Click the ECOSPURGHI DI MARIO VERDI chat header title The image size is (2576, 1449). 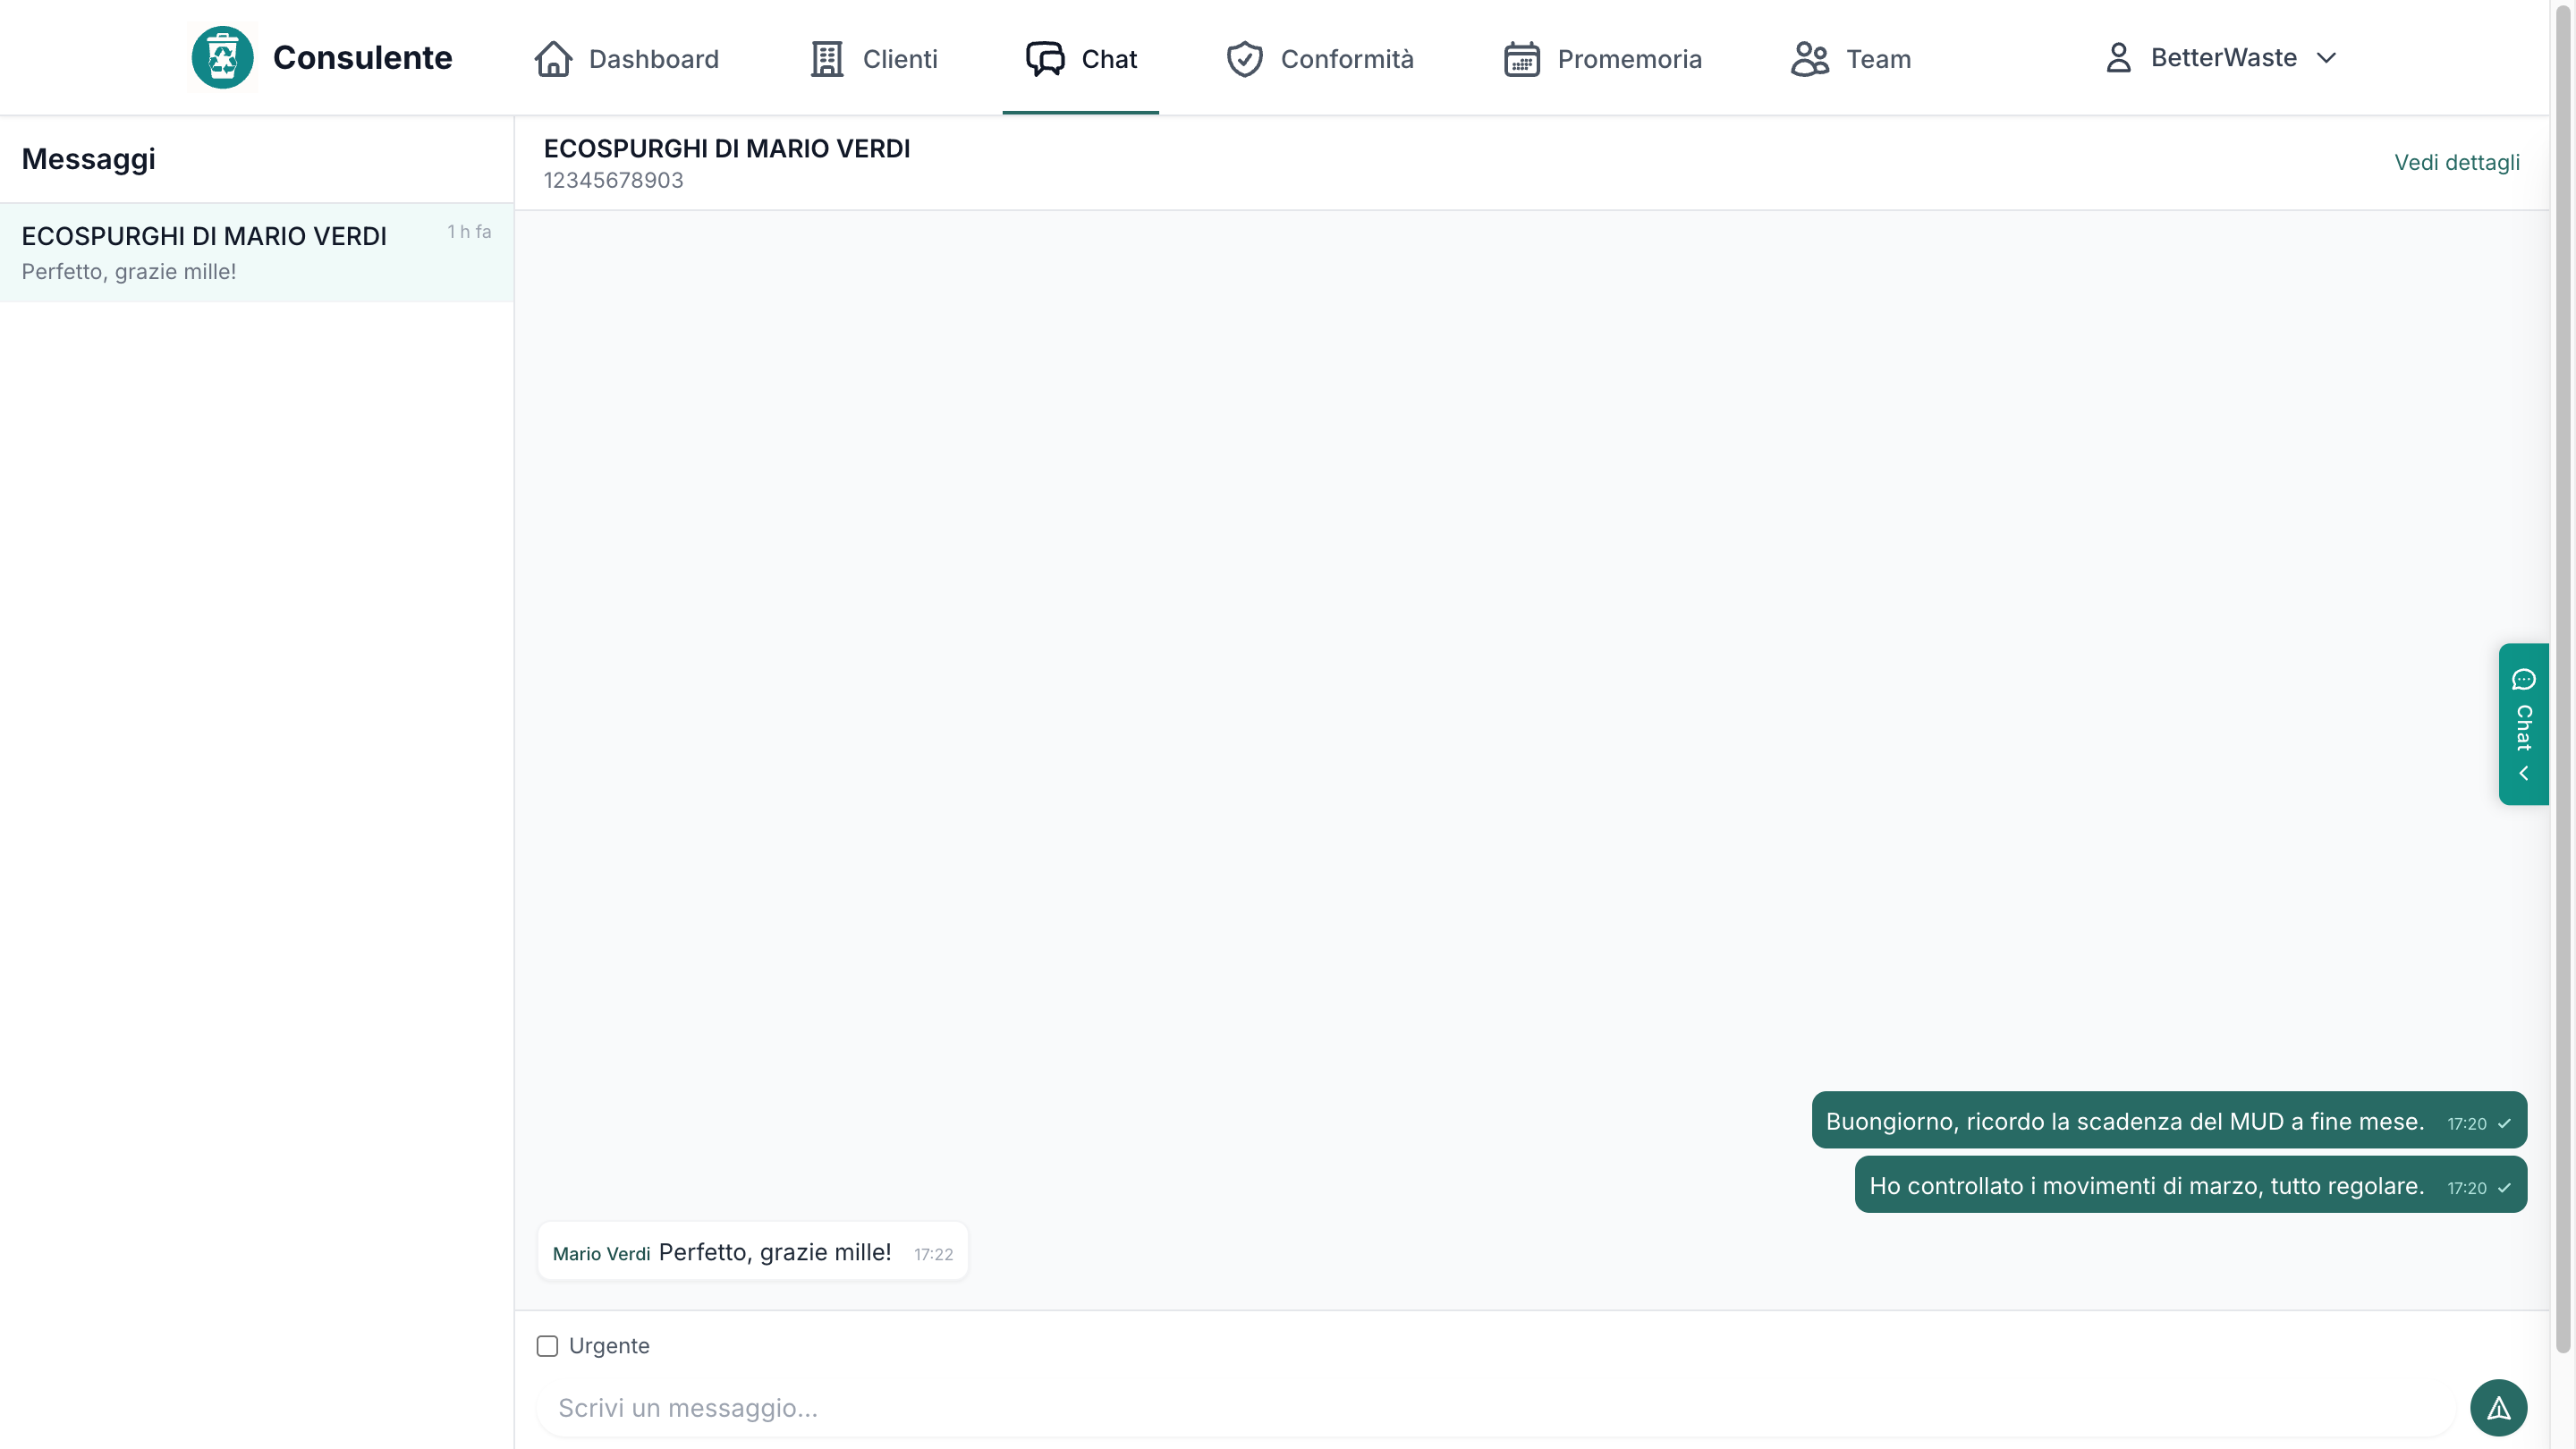[x=727, y=149]
